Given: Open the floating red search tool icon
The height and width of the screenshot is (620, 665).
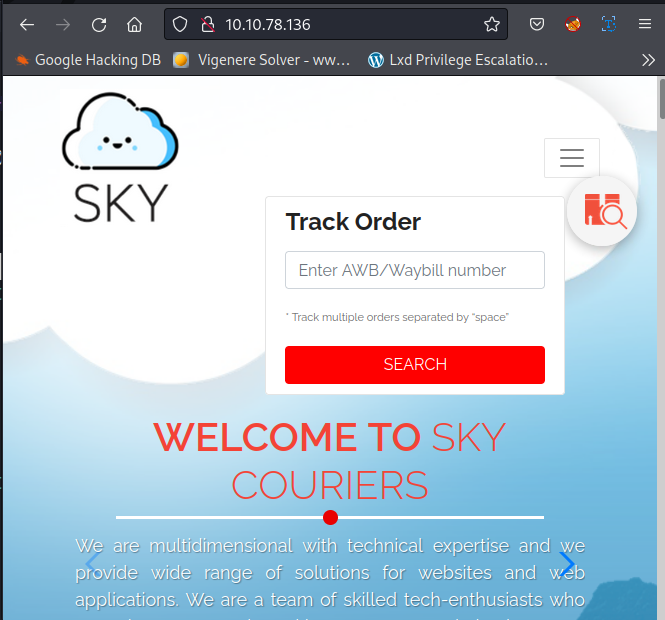Looking at the screenshot, I should (602, 211).
